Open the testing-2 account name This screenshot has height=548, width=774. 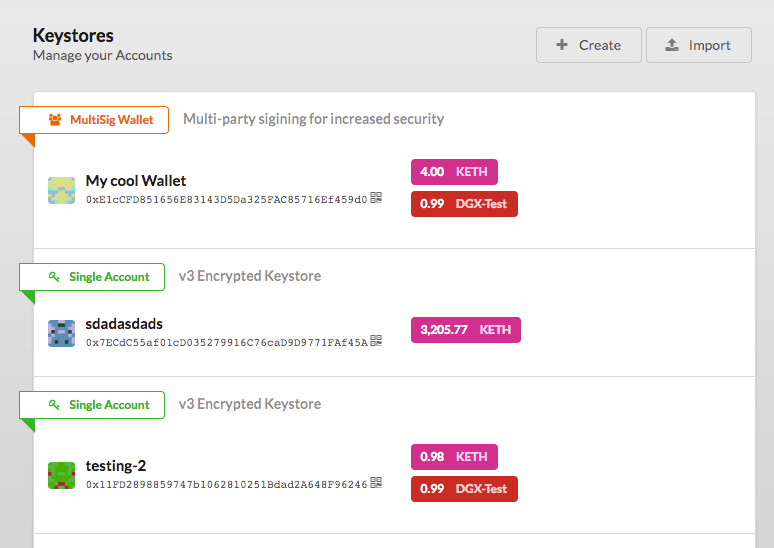click(116, 466)
